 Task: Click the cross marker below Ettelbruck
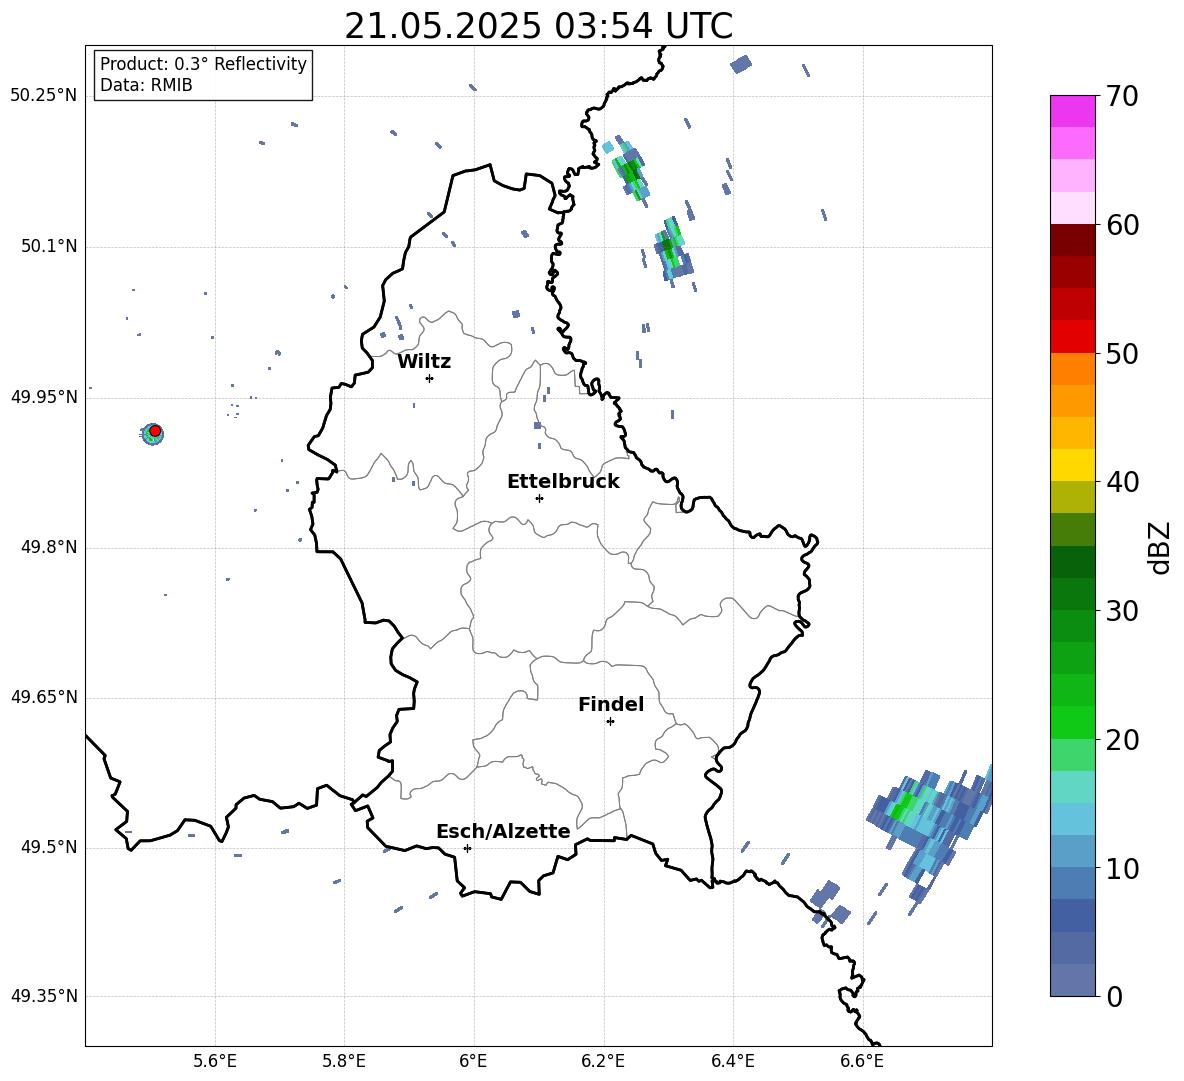(x=539, y=498)
